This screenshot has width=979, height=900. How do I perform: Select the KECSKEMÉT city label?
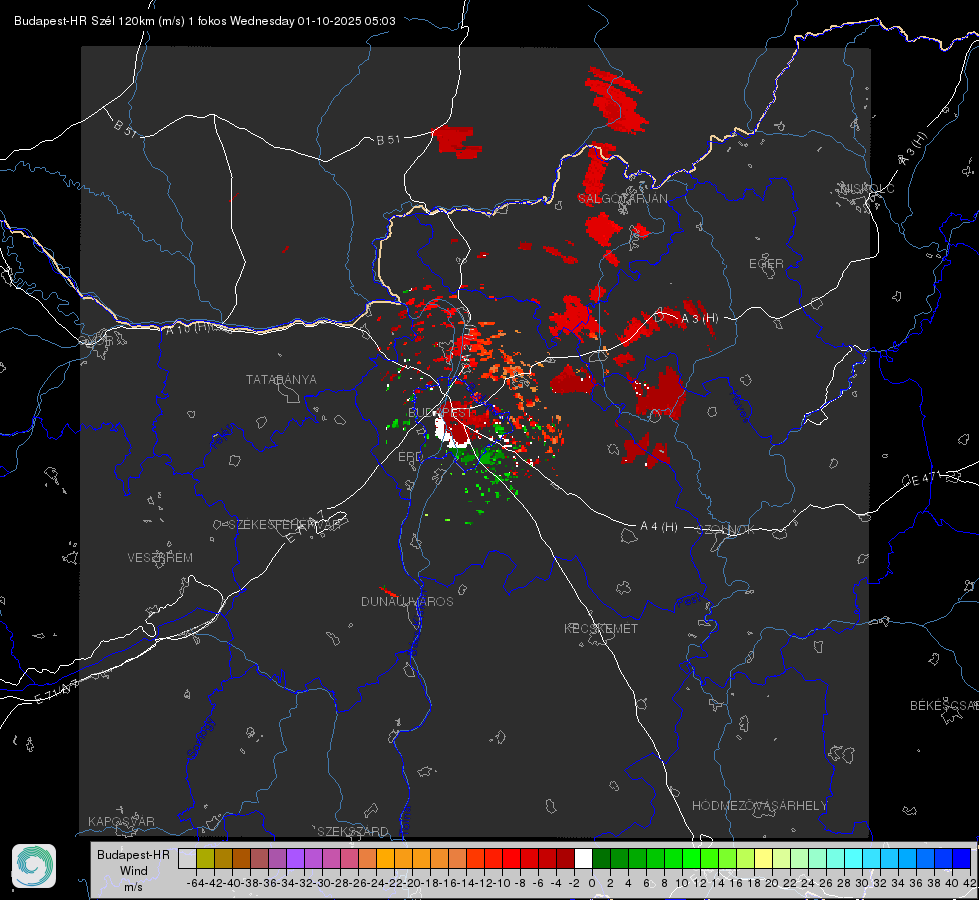[x=601, y=628]
